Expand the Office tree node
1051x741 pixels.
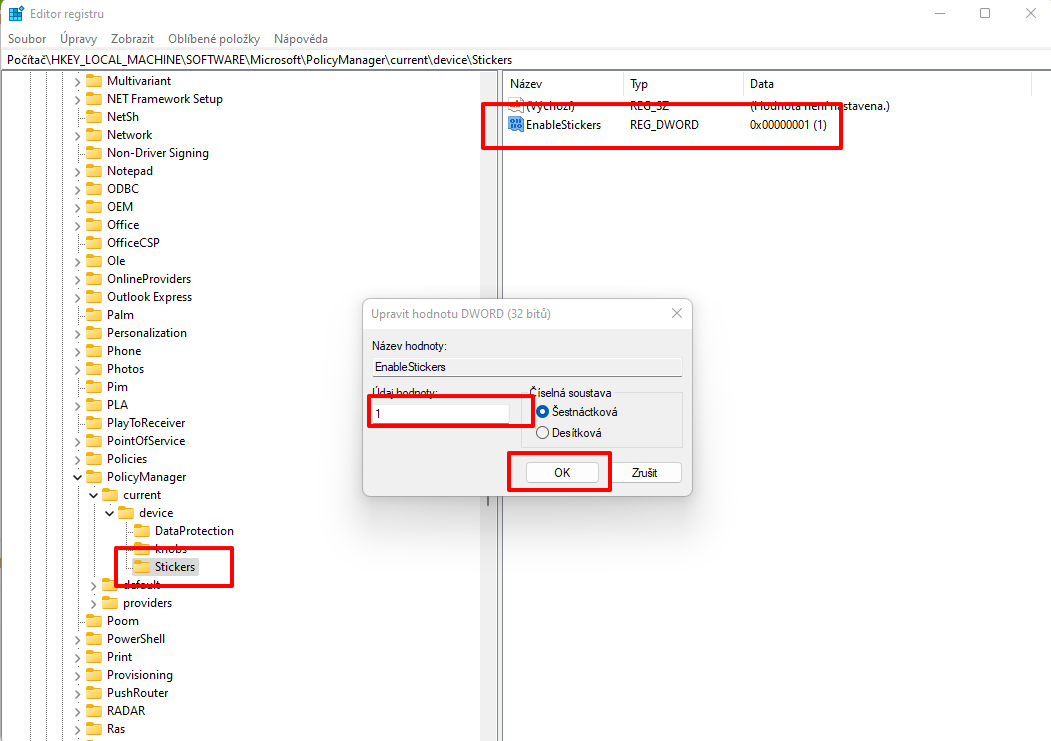(77, 226)
